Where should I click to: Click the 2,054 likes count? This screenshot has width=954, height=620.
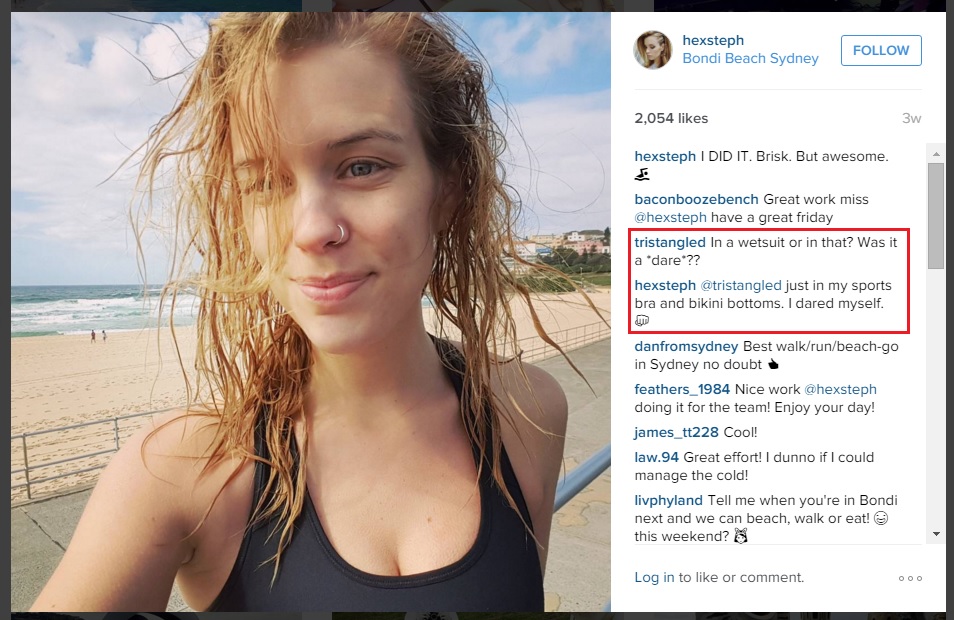[x=671, y=118]
